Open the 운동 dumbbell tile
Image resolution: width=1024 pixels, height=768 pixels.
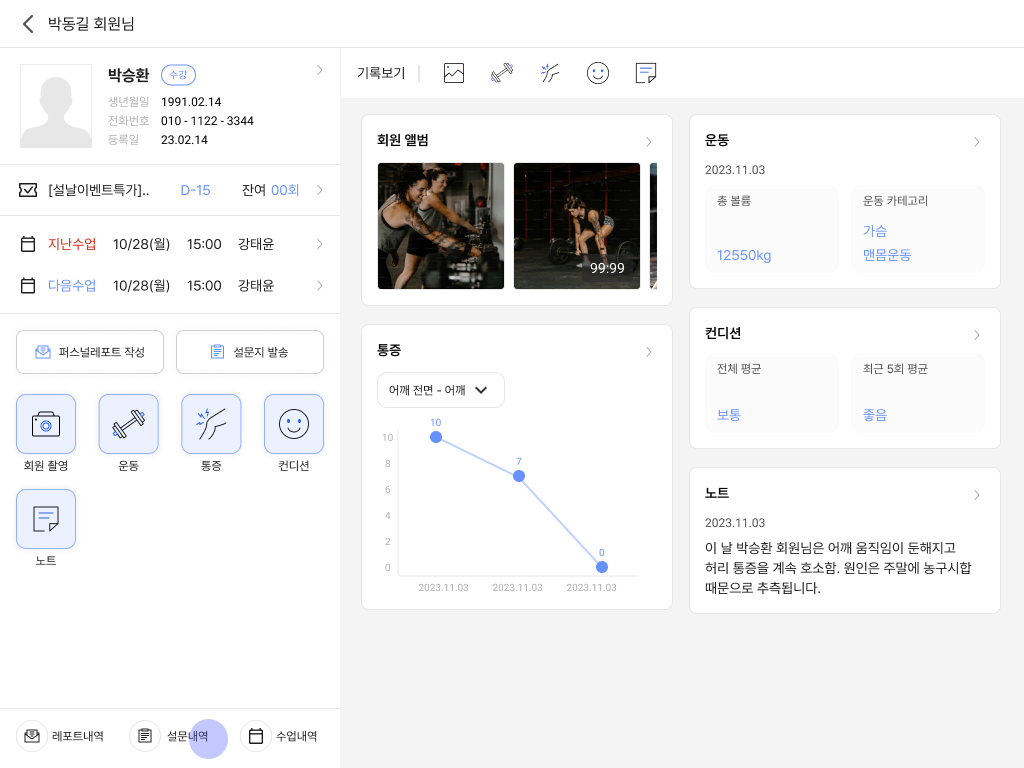click(x=129, y=424)
